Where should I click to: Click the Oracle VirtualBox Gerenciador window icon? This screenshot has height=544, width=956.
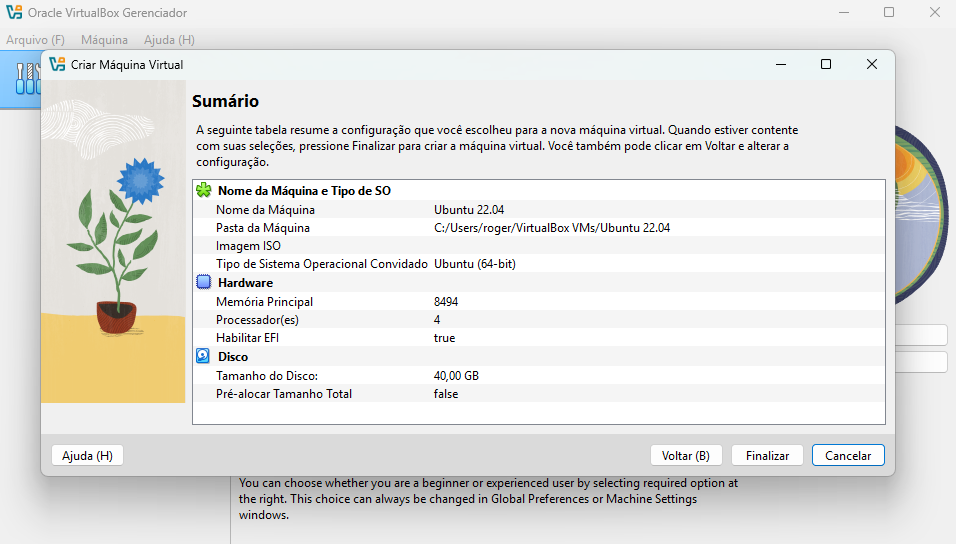click(13, 13)
